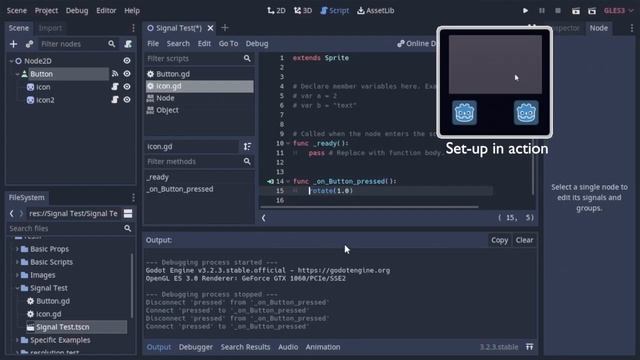
Task: Switch to 2D workspace
Action: [x=276, y=11]
